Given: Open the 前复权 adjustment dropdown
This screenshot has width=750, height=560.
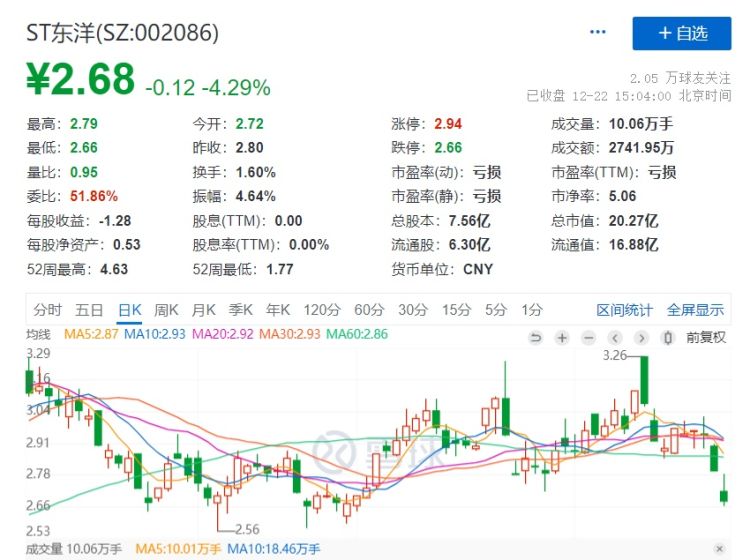Looking at the screenshot, I should point(706,338).
